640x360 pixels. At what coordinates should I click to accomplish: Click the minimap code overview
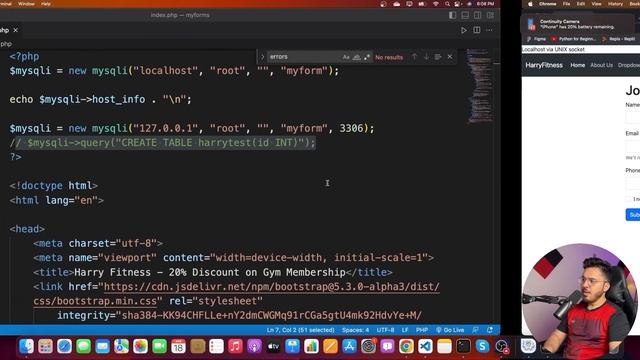pos(480,86)
